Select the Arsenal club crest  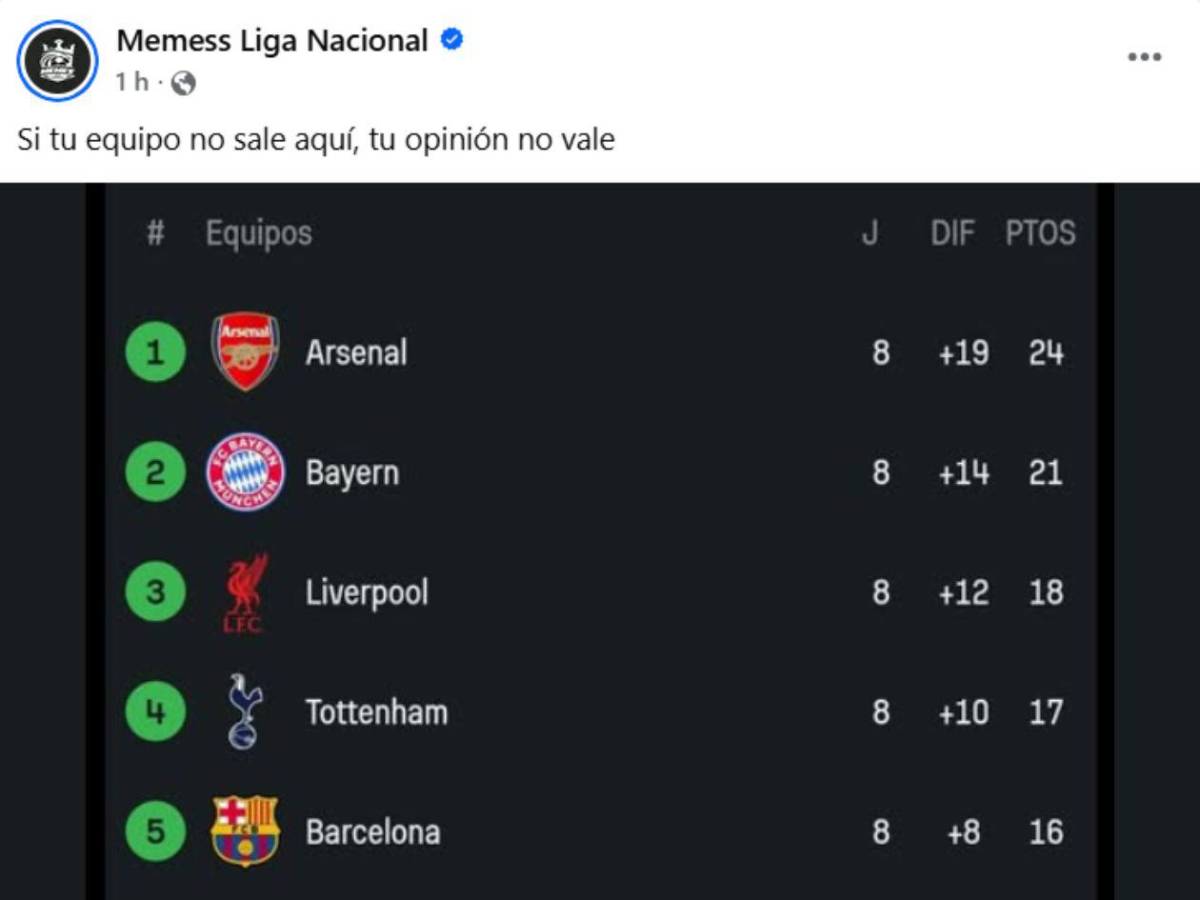(x=244, y=351)
